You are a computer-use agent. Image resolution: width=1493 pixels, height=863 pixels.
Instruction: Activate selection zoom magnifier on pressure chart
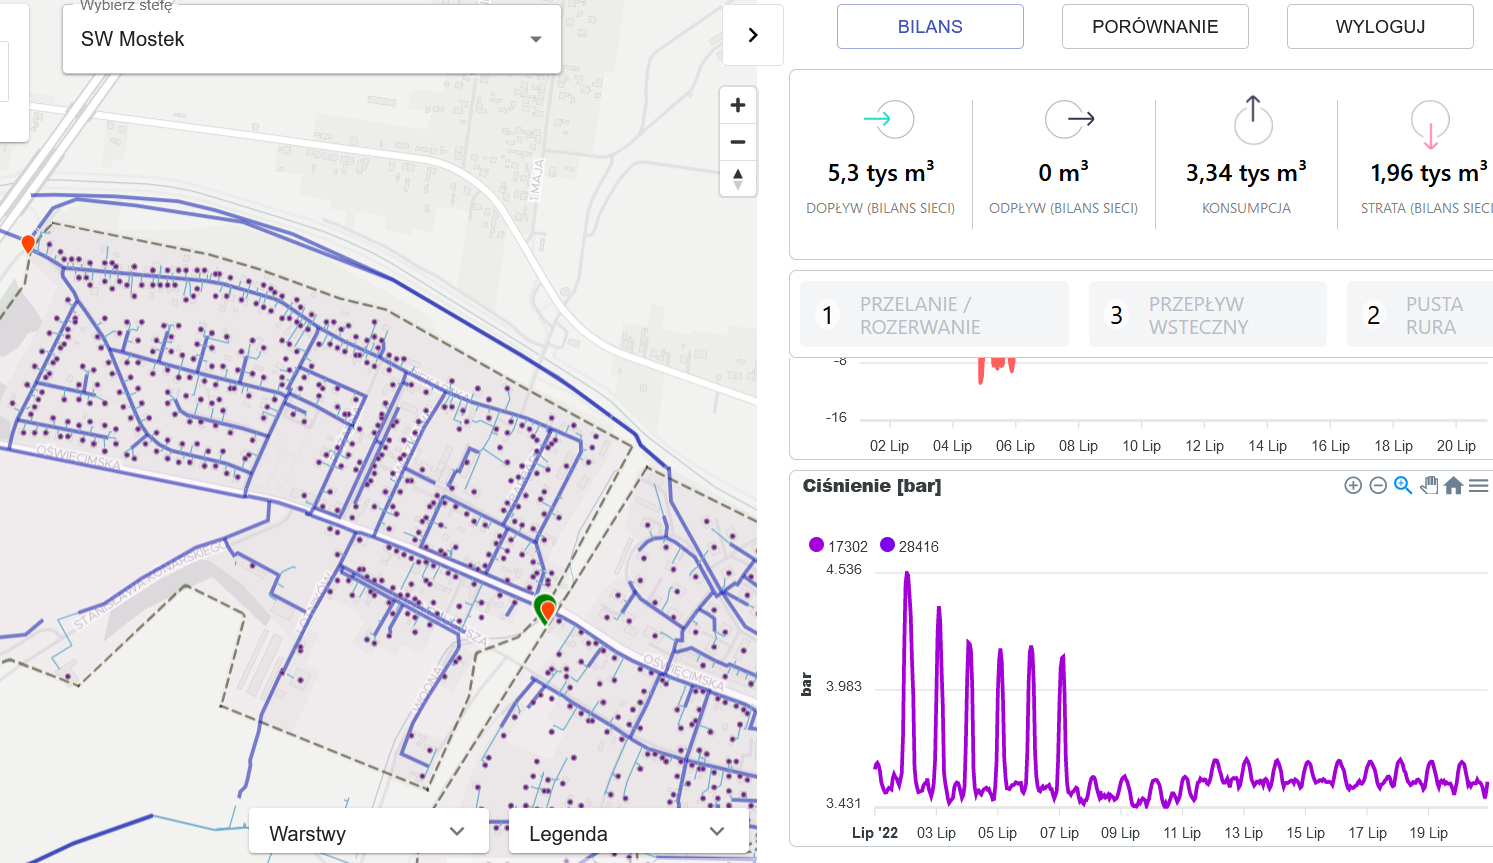tap(1403, 485)
